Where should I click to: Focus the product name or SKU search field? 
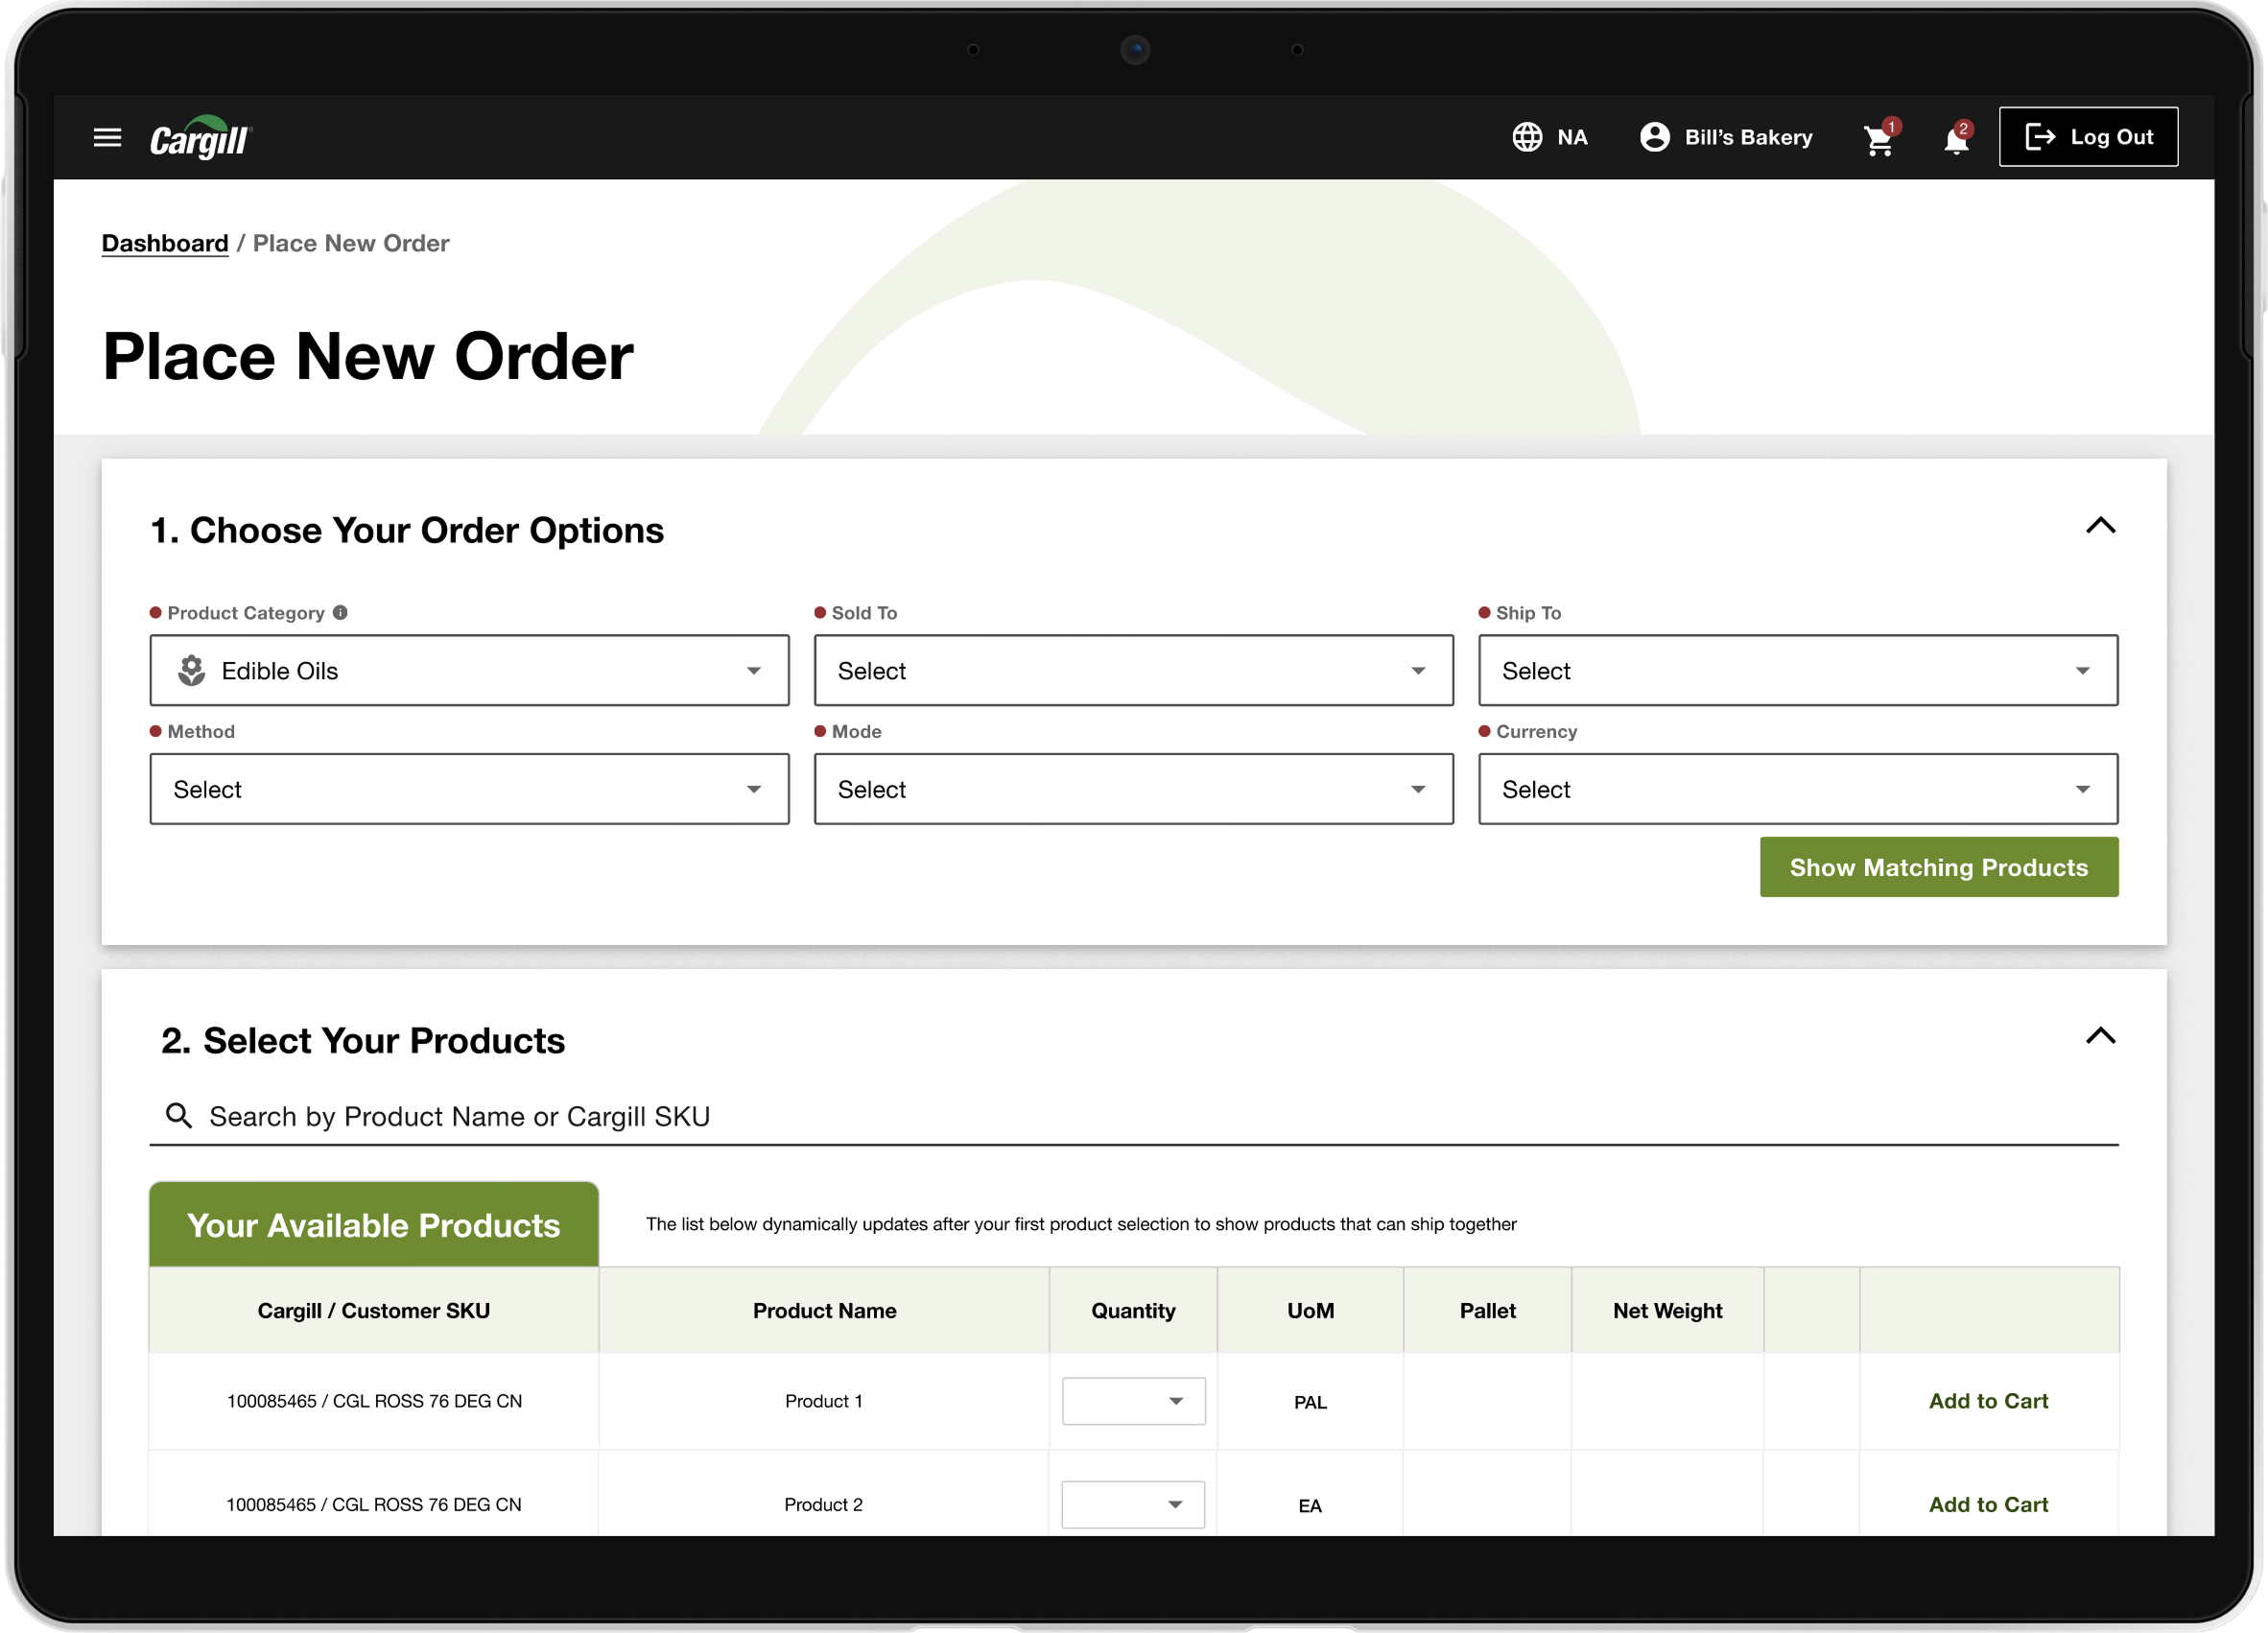(x=1133, y=1116)
